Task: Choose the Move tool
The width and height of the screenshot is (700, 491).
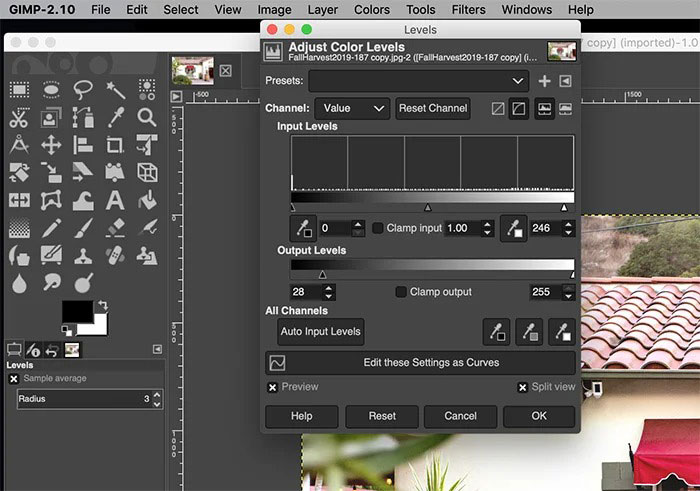Action: [x=51, y=146]
